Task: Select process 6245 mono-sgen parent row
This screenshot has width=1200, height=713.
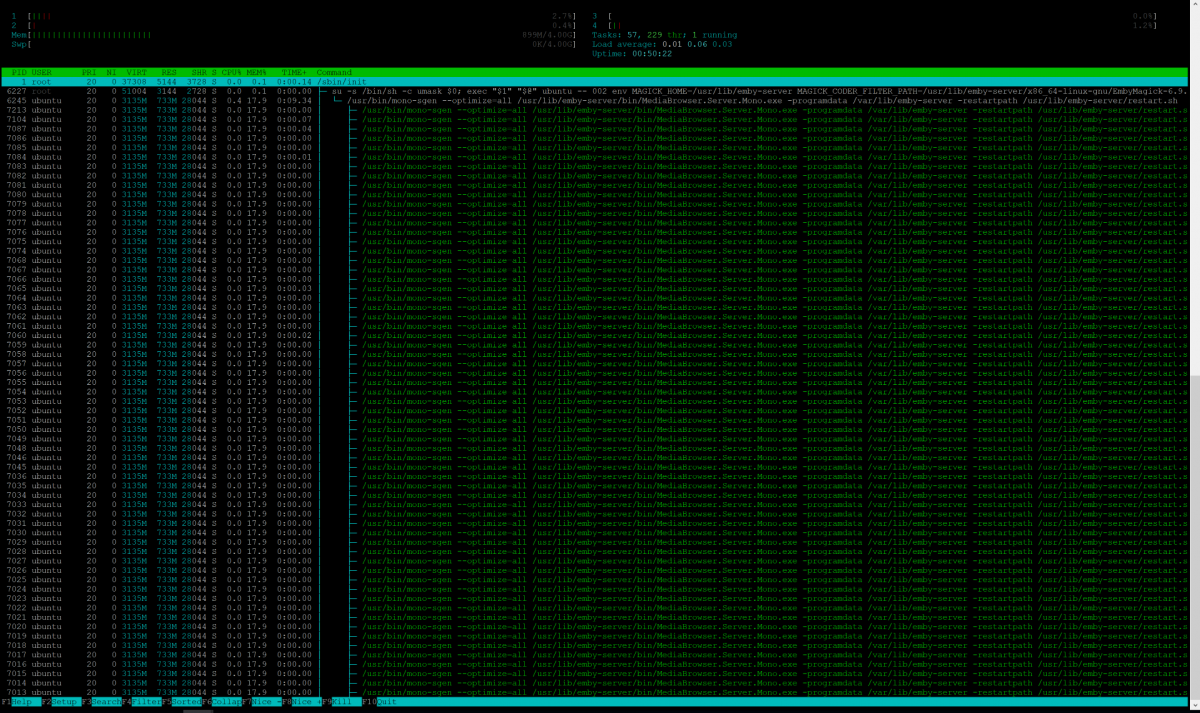Action: [x=594, y=101]
